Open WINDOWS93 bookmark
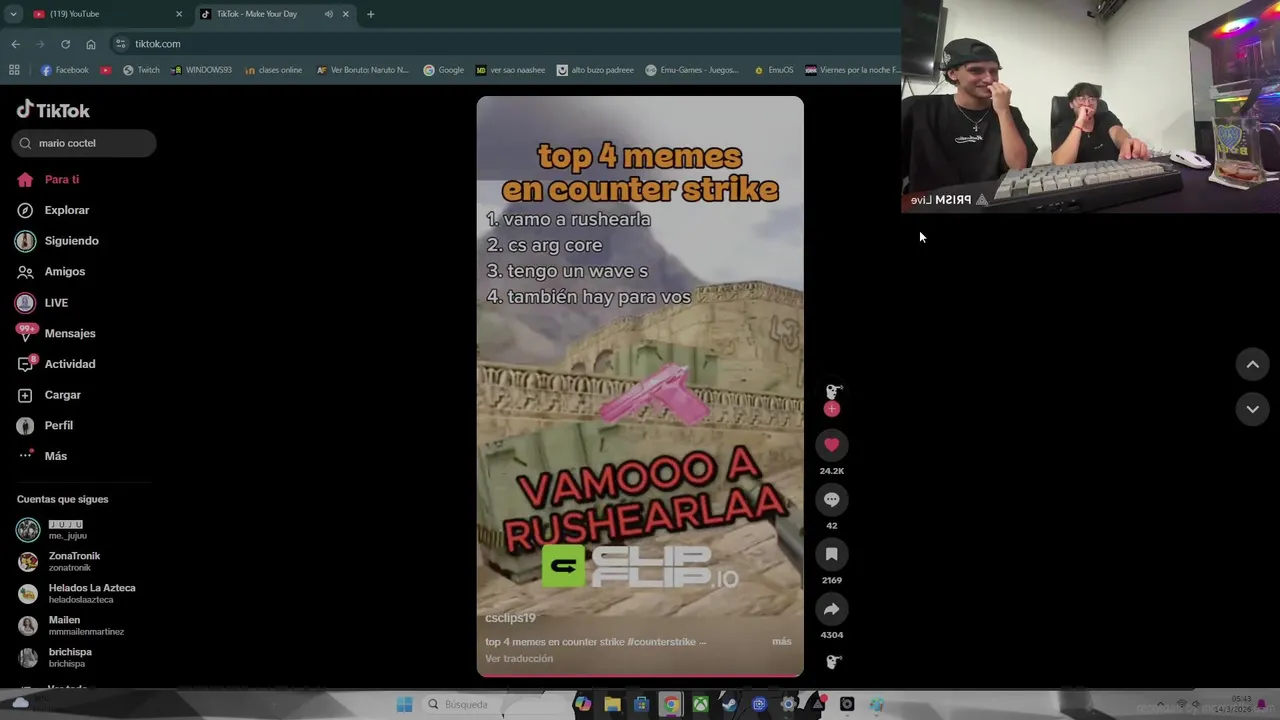The height and width of the screenshot is (720, 1280). tap(201, 70)
